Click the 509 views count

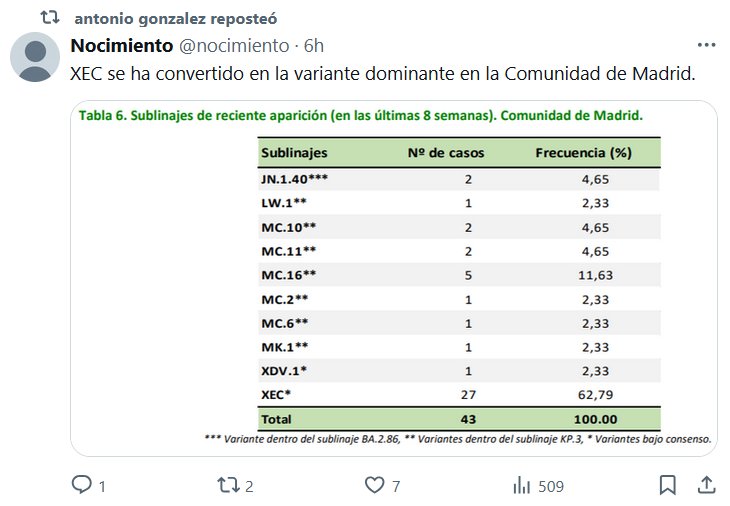coord(551,487)
